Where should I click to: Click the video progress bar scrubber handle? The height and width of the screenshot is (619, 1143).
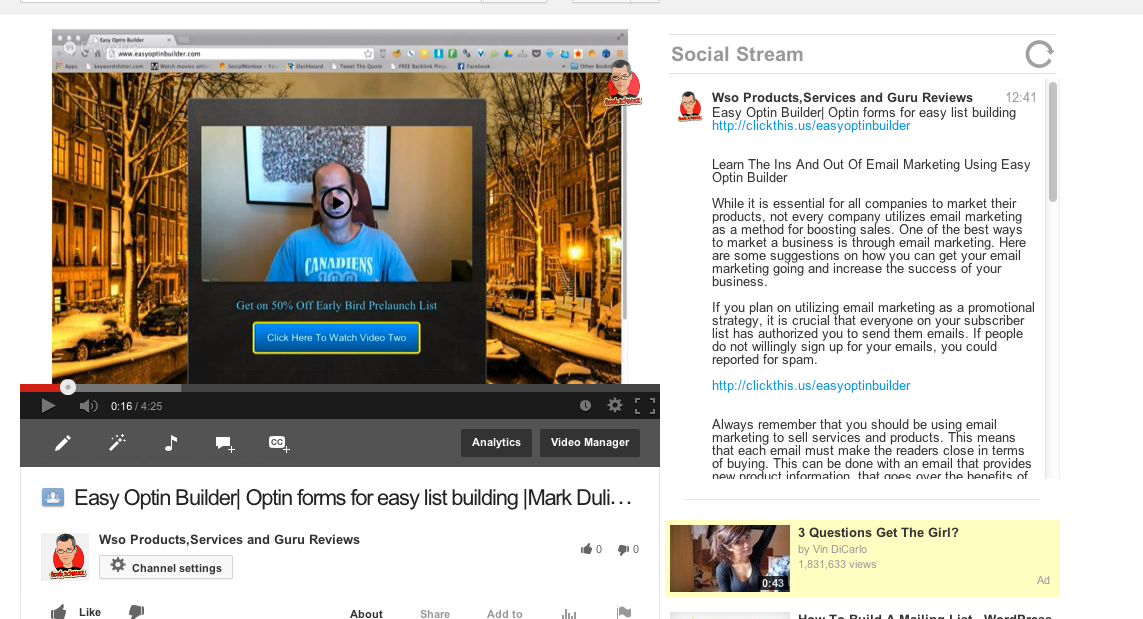(x=67, y=387)
